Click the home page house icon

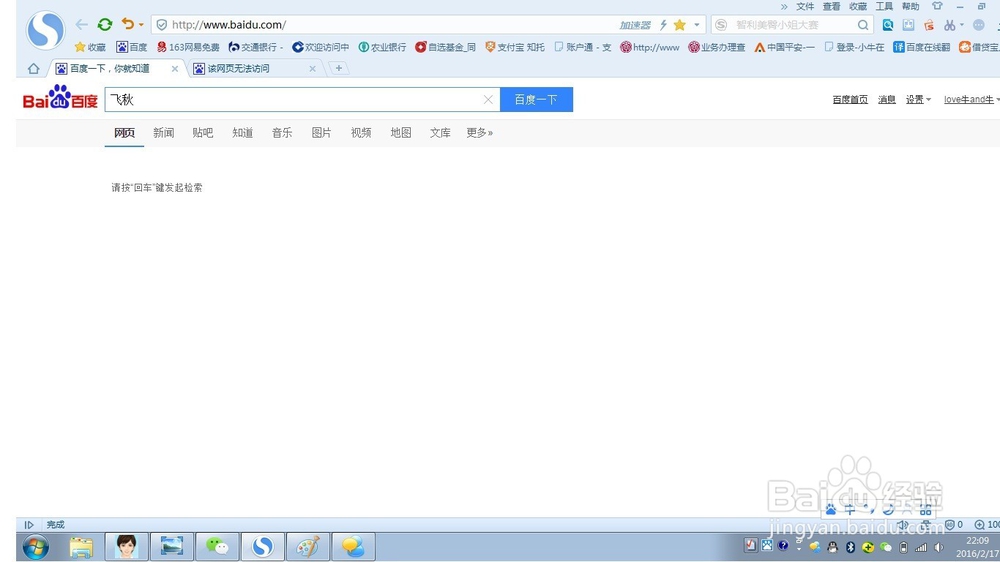pyautogui.click(x=33, y=68)
